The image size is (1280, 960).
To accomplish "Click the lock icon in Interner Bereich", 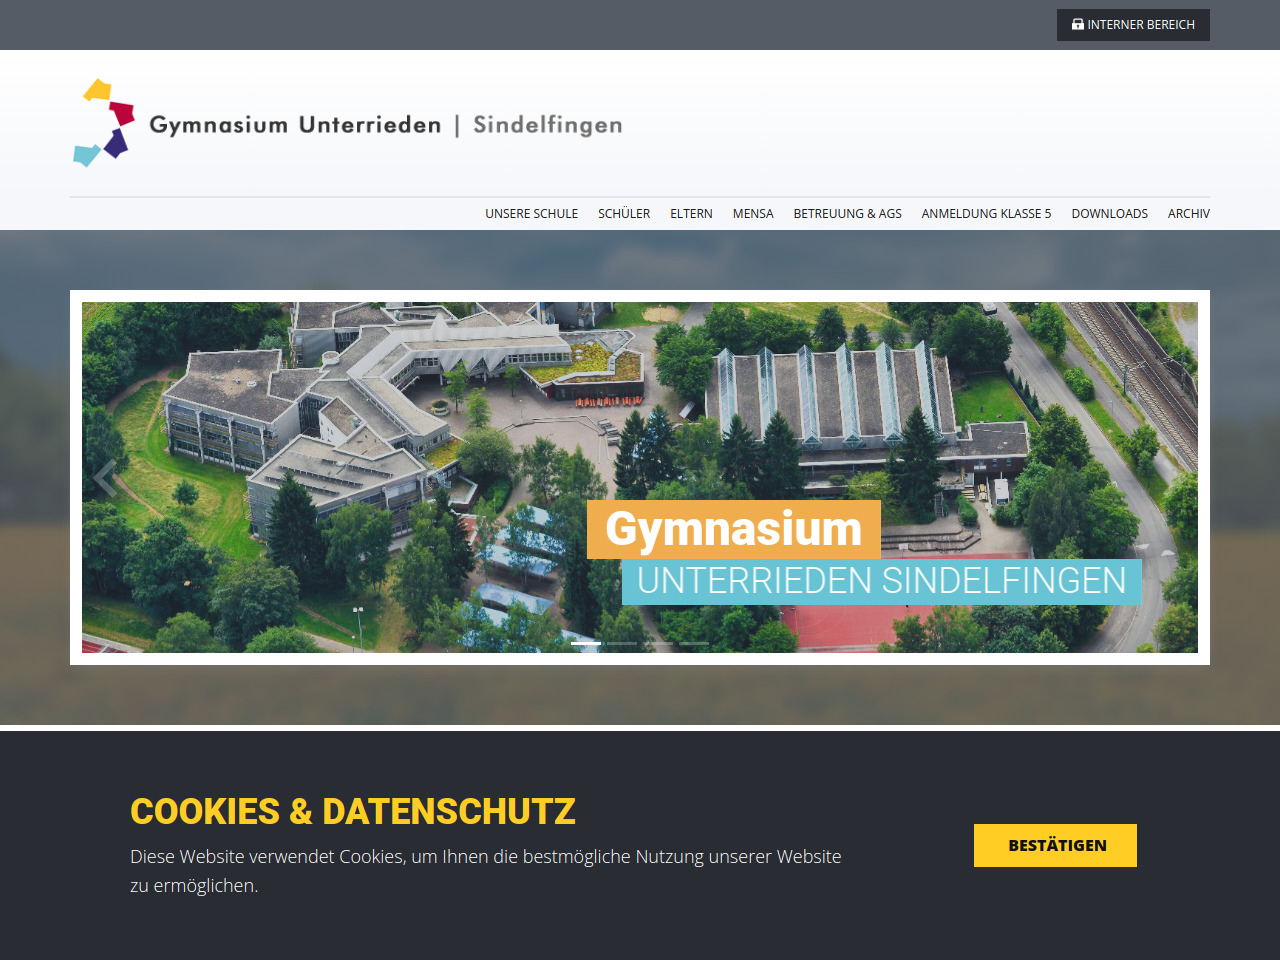I will [1077, 24].
